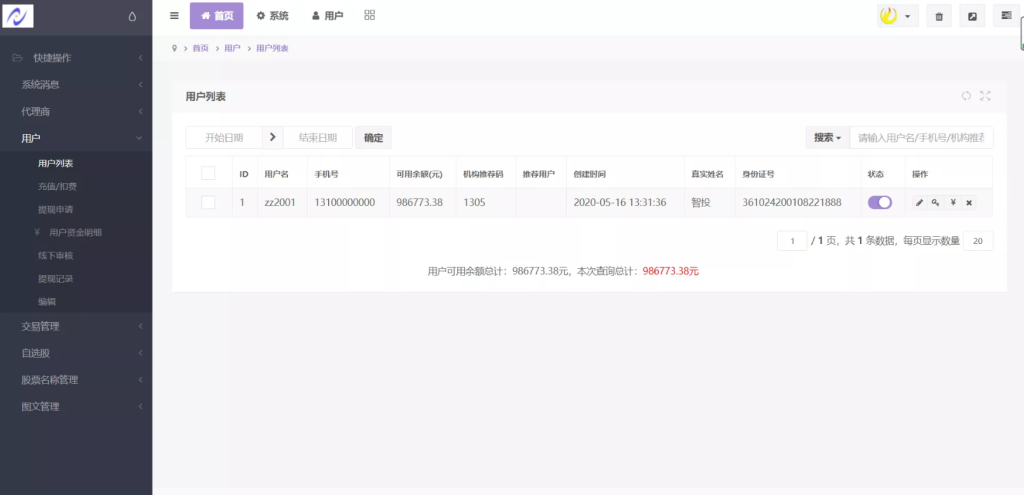
Task: Collapse the sidebar with the hamburger icon
Action: pyautogui.click(x=174, y=16)
